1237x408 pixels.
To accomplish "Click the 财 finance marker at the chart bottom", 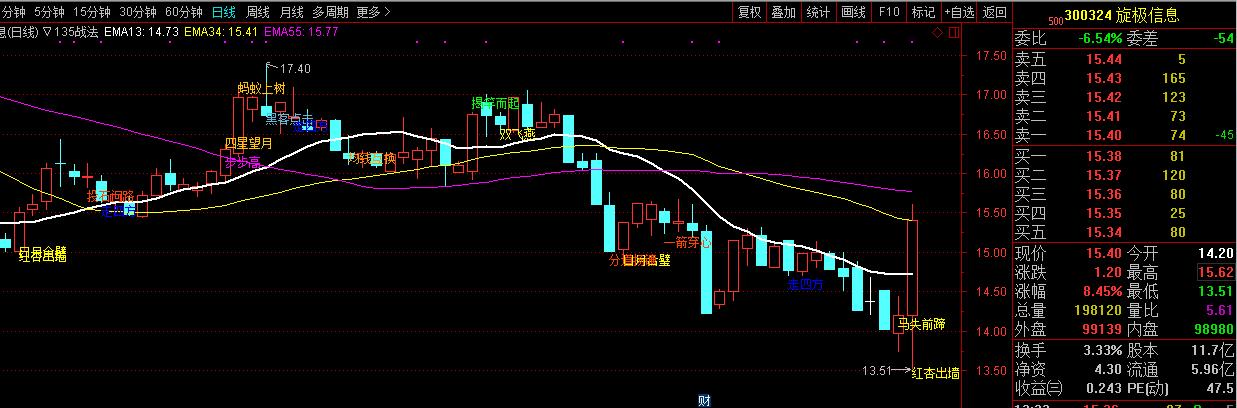I will pos(704,401).
